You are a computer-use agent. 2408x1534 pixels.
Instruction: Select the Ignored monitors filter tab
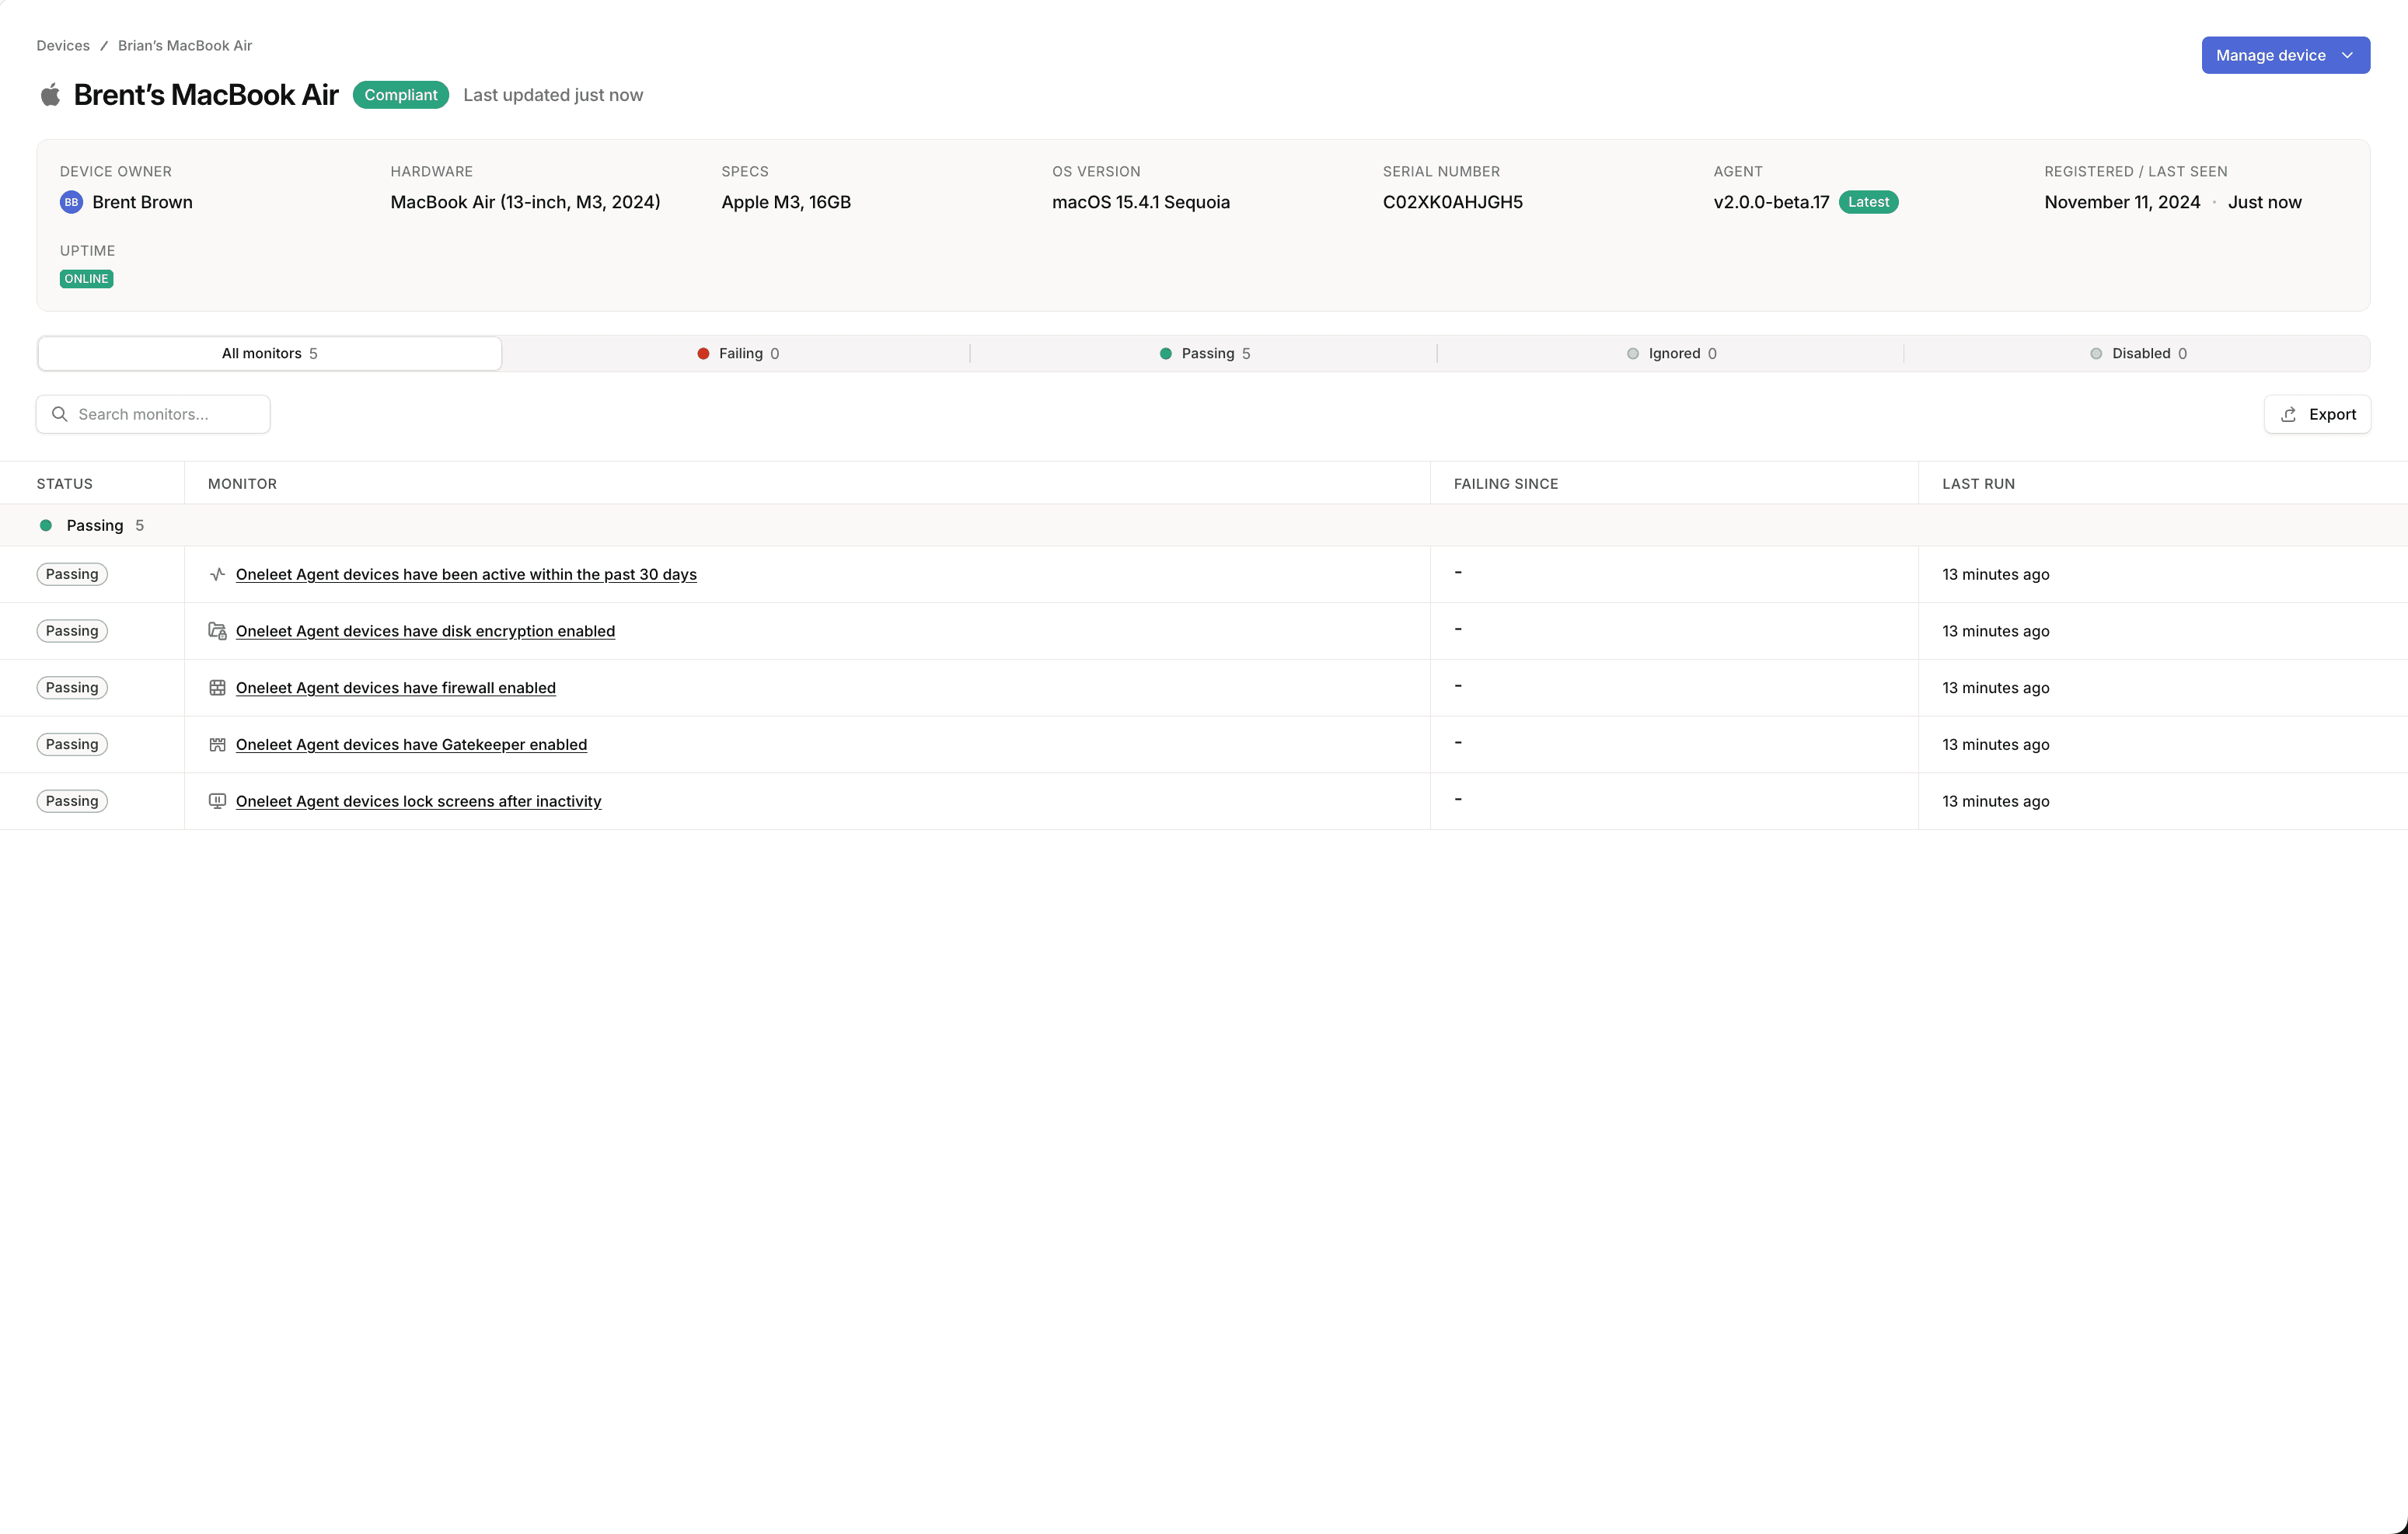click(x=1671, y=353)
